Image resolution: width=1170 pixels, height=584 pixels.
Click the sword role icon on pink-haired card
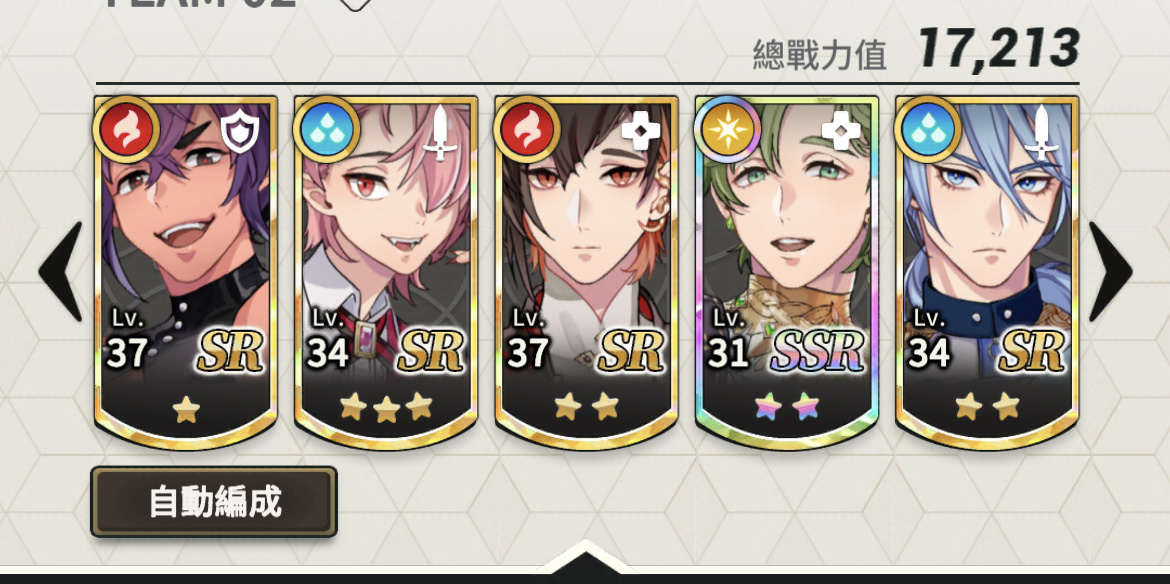[440, 132]
